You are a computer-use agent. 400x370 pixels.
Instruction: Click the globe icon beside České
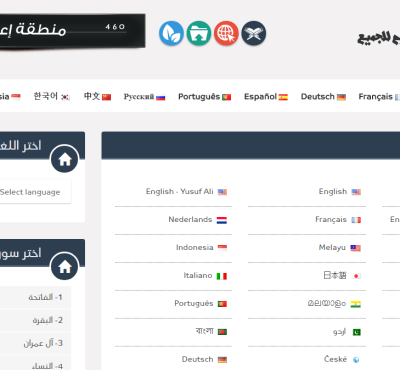[x=356, y=360]
